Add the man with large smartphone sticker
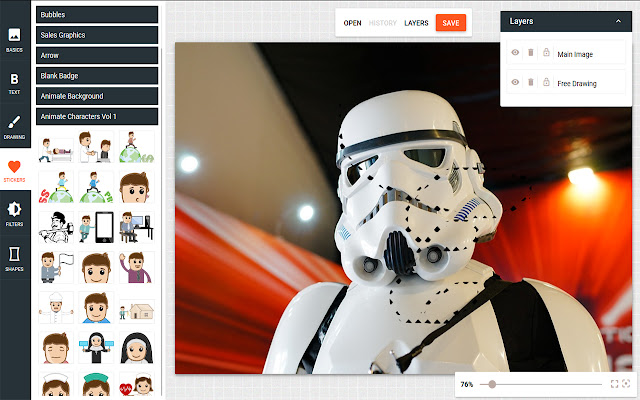This screenshot has height=400, width=640. pyautogui.click(x=96, y=227)
